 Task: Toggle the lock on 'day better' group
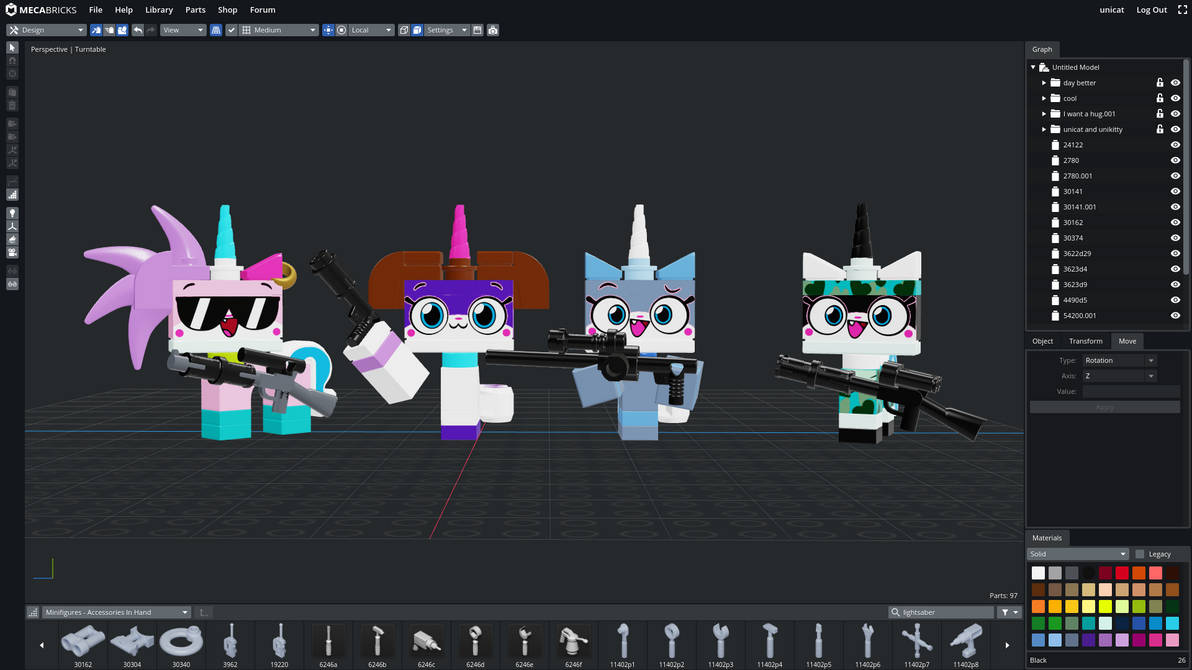1162,82
